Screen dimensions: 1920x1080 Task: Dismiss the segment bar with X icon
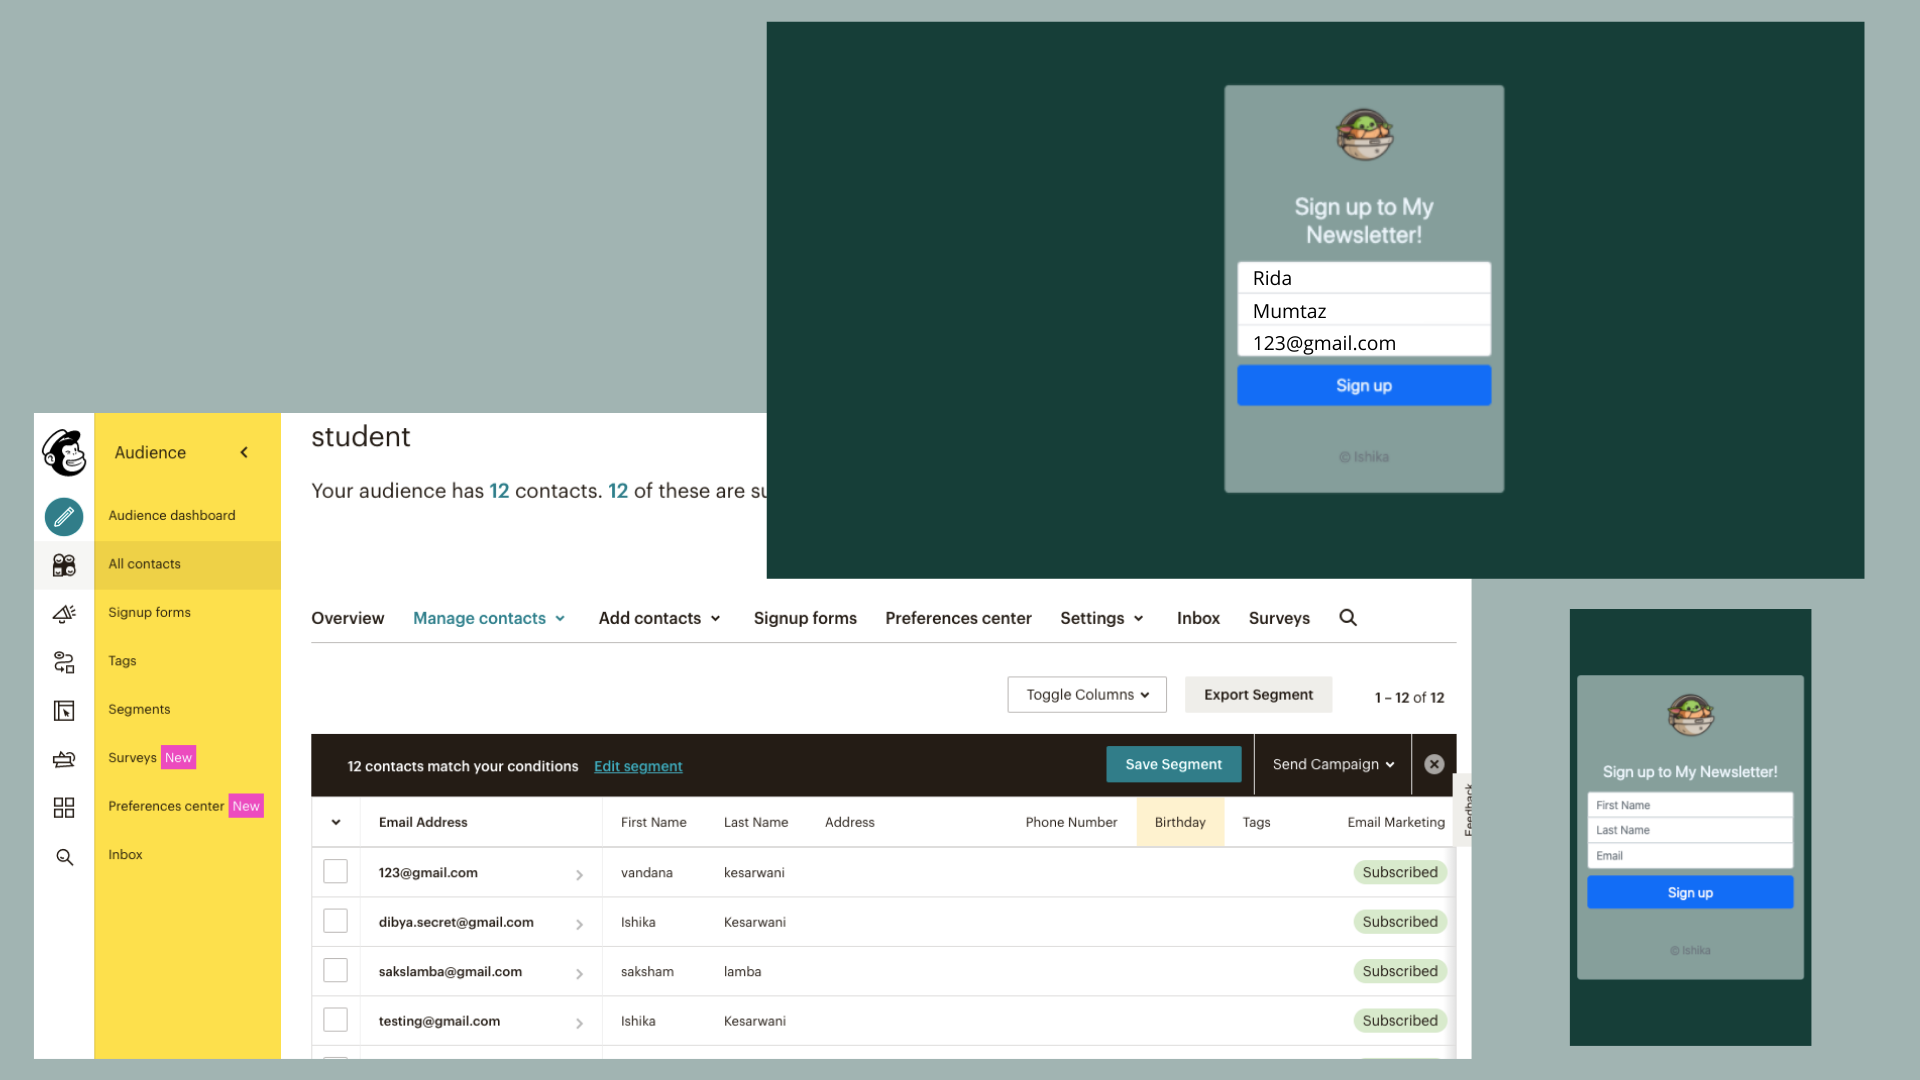(1434, 765)
